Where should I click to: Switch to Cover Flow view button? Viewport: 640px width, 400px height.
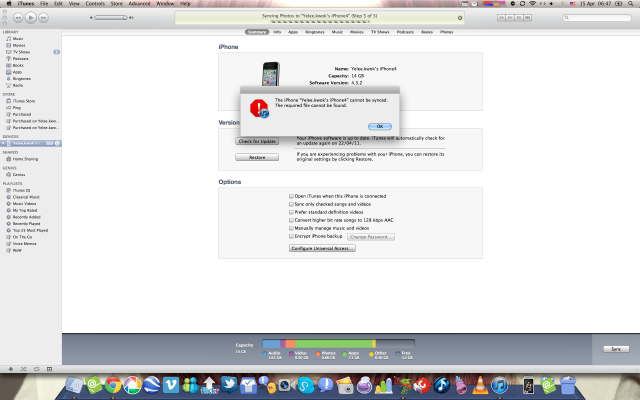(527, 18)
